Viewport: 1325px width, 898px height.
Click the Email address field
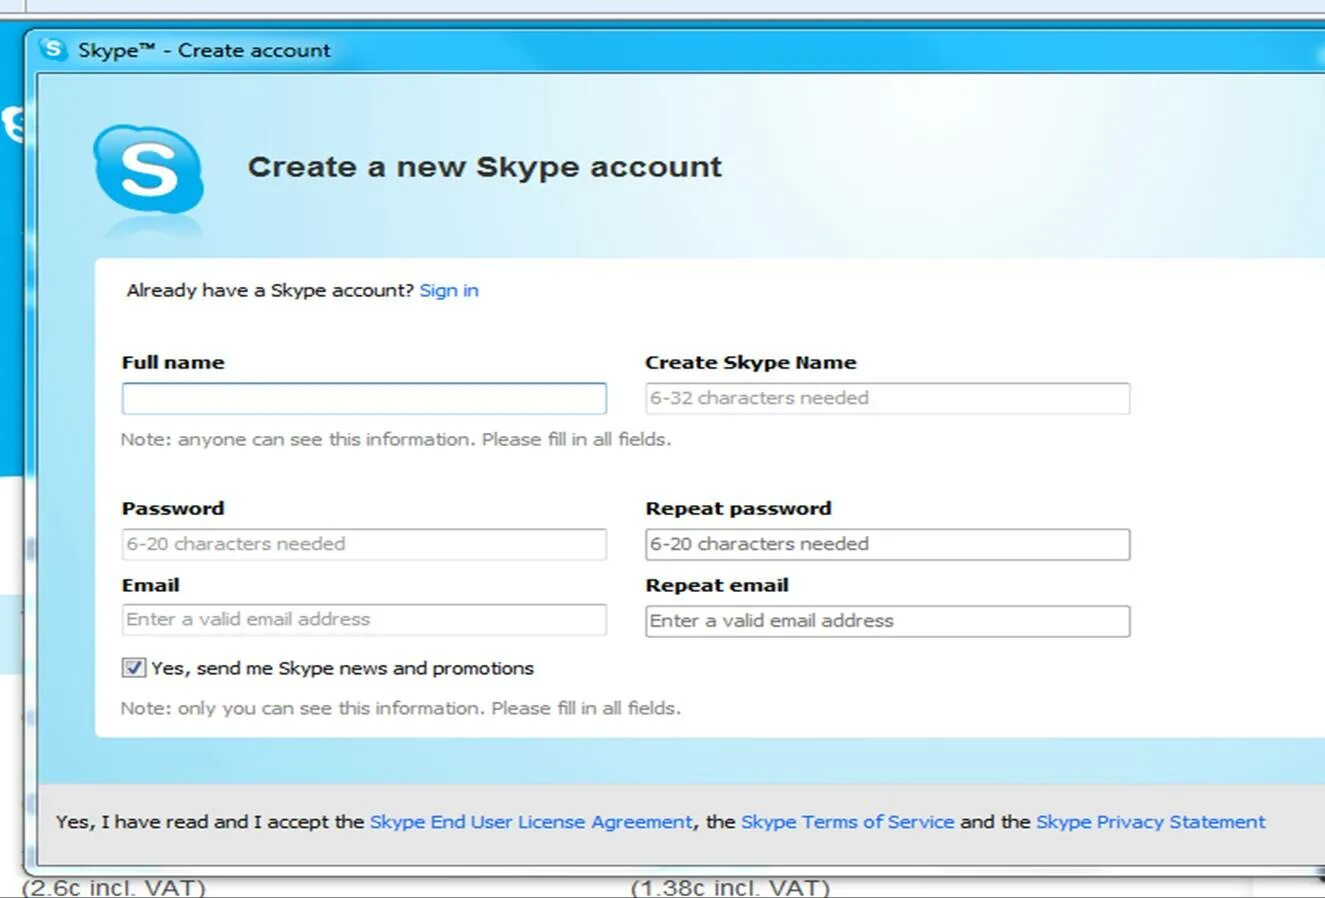tap(364, 619)
